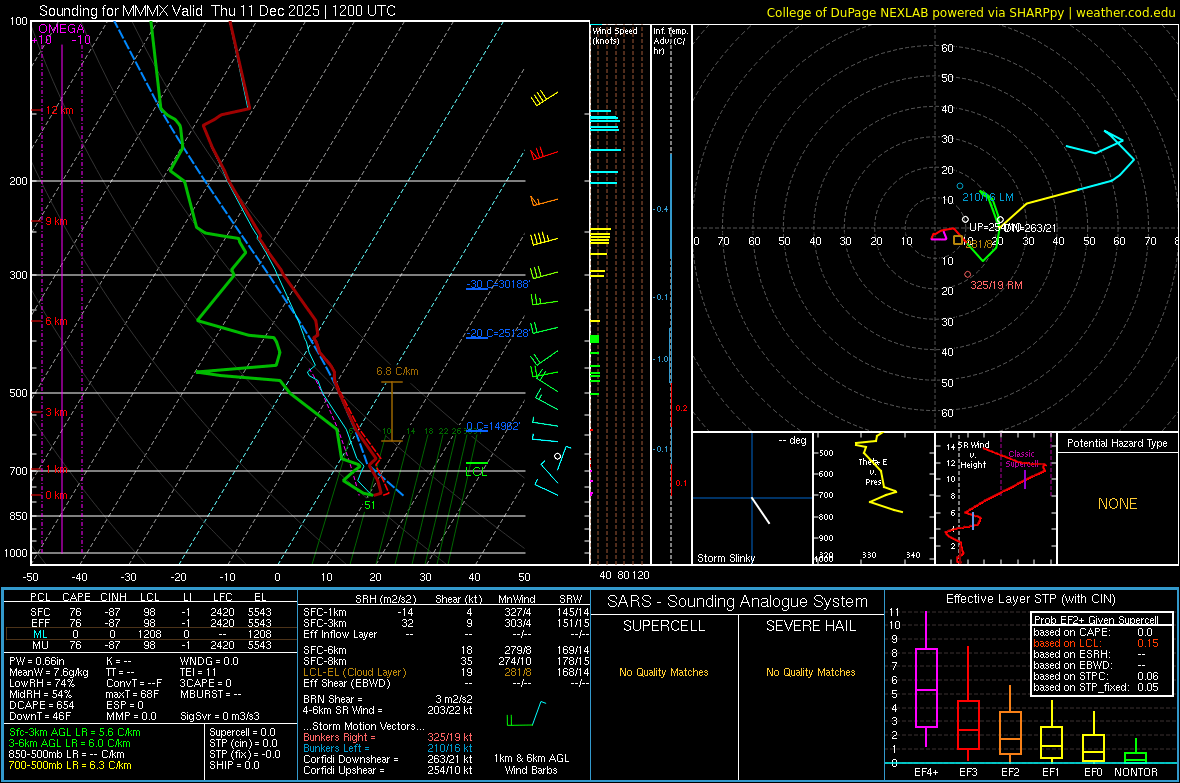Click the MeanW = 7.6g/kg value
The height and width of the screenshot is (783, 1180).
[48, 672]
